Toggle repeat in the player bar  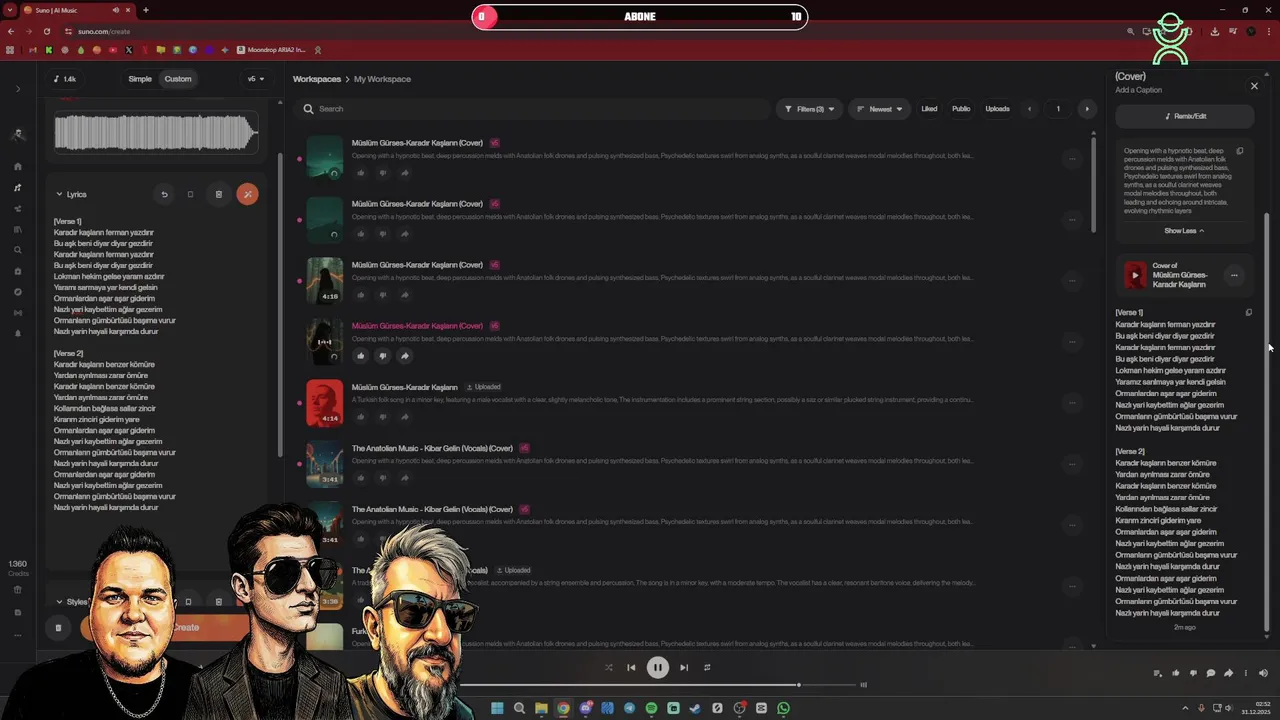tap(707, 668)
